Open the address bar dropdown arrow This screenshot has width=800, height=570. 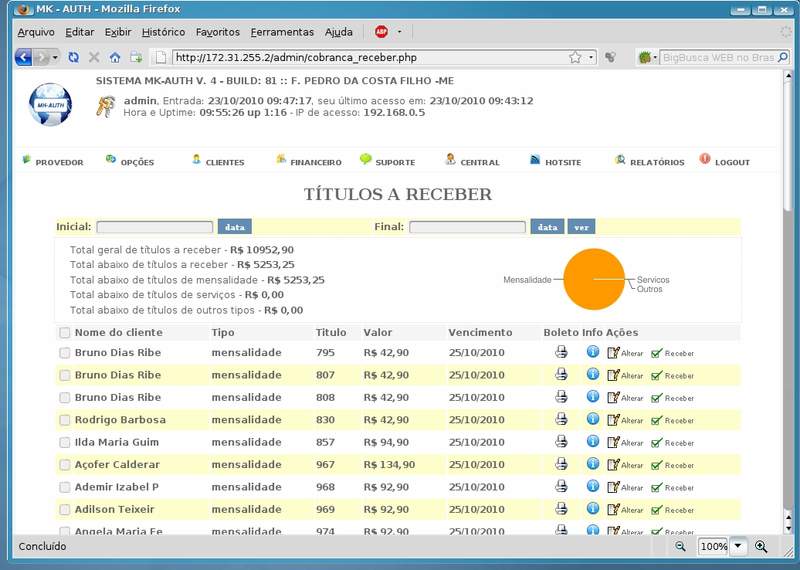click(591, 57)
